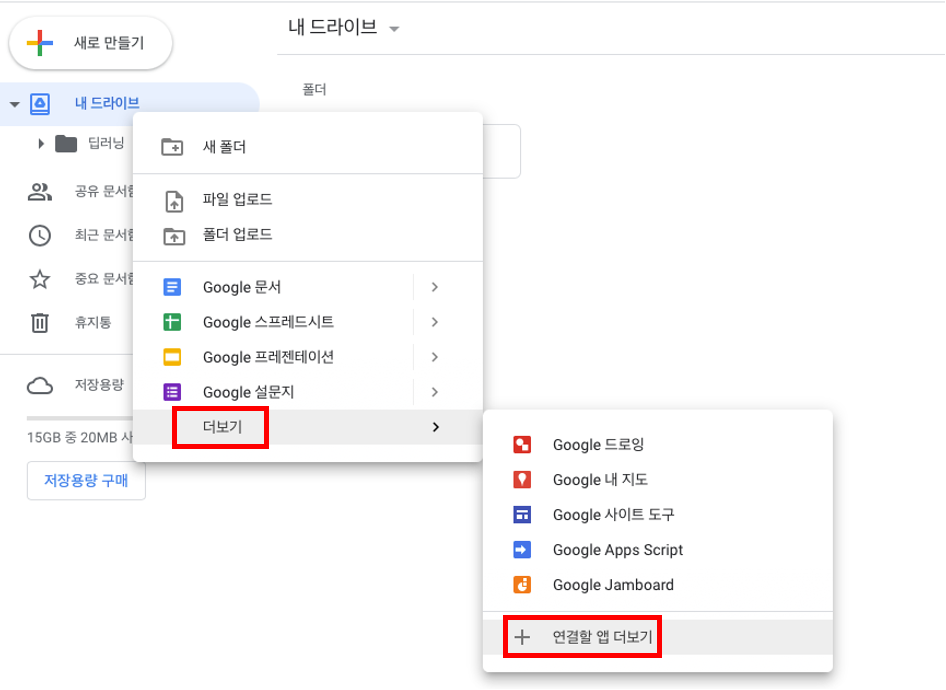946x690 pixels.
Task: Expand the Google 프레젠테이션 submenu chevron
Action: tap(434, 357)
